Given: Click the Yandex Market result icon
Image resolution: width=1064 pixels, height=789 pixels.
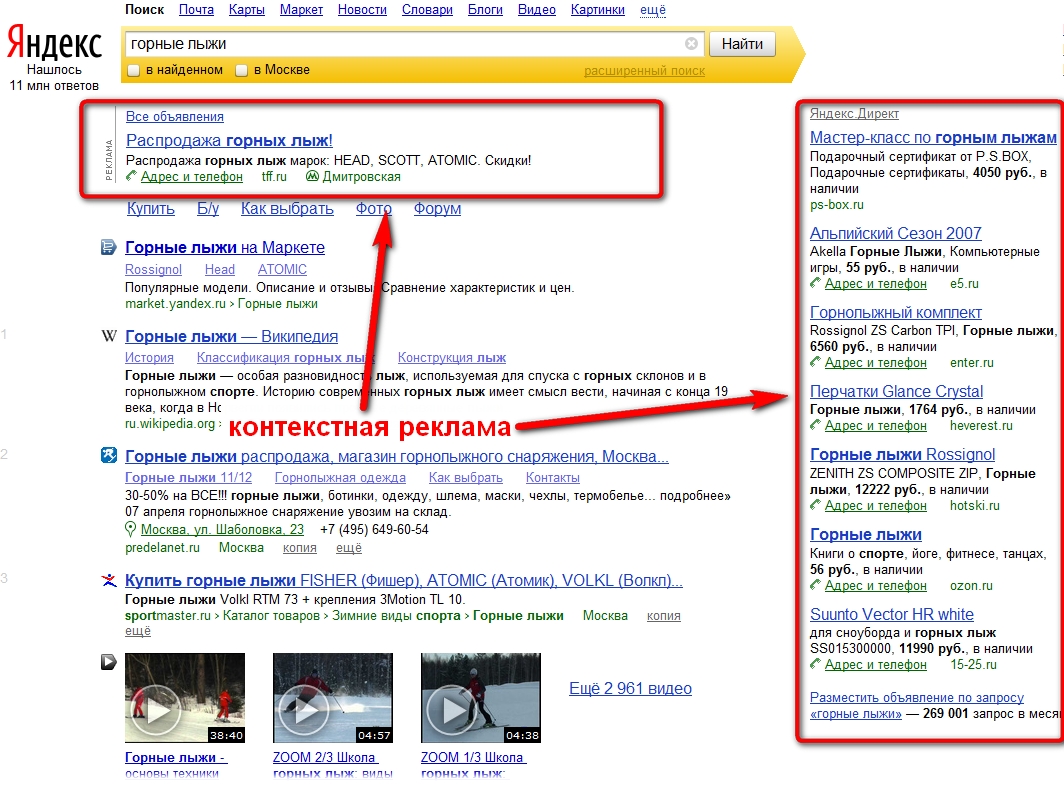Looking at the screenshot, I should point(109,247).
